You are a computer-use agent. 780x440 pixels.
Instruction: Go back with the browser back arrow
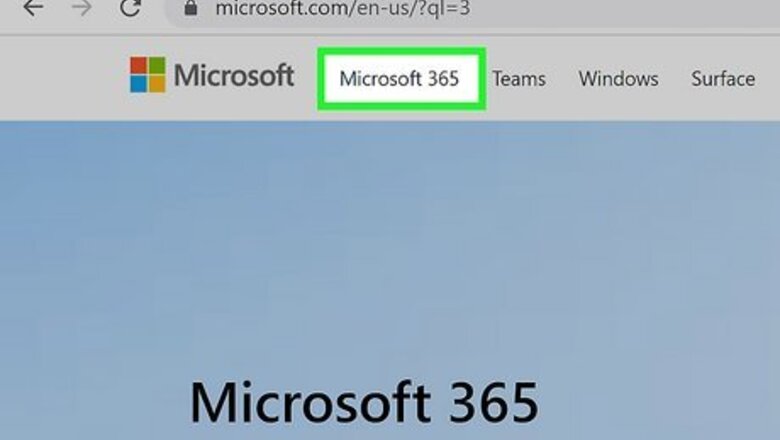[x=33, y=7]
